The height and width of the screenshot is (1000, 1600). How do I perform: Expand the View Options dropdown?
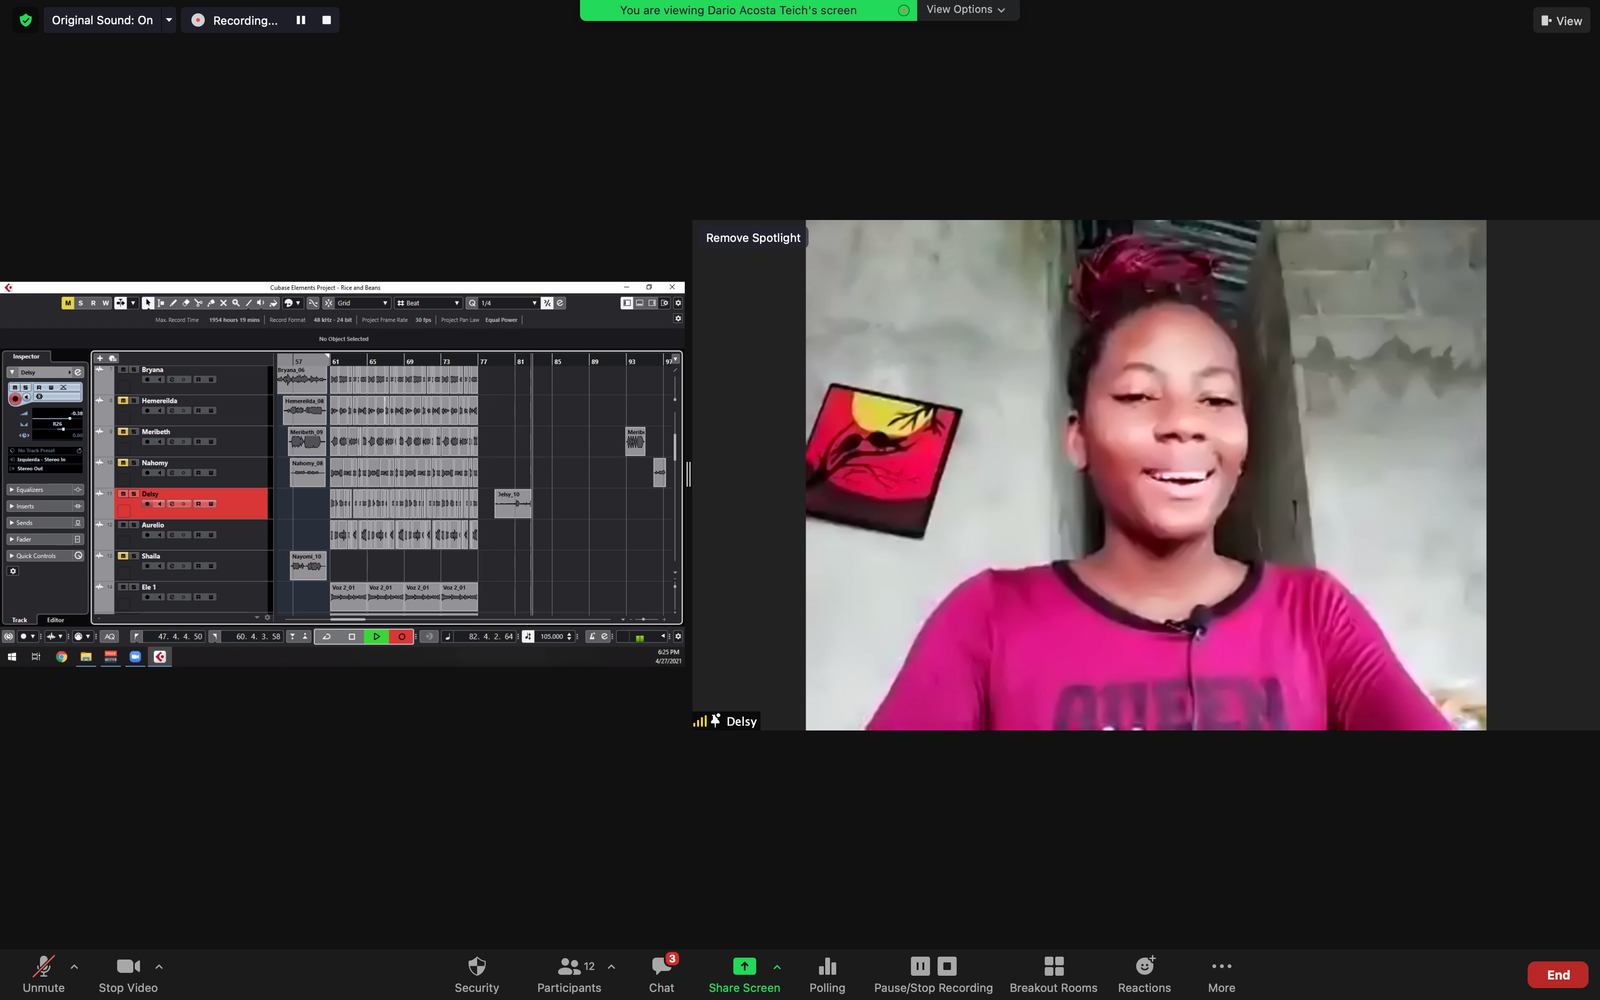click(x=966, y=10)
